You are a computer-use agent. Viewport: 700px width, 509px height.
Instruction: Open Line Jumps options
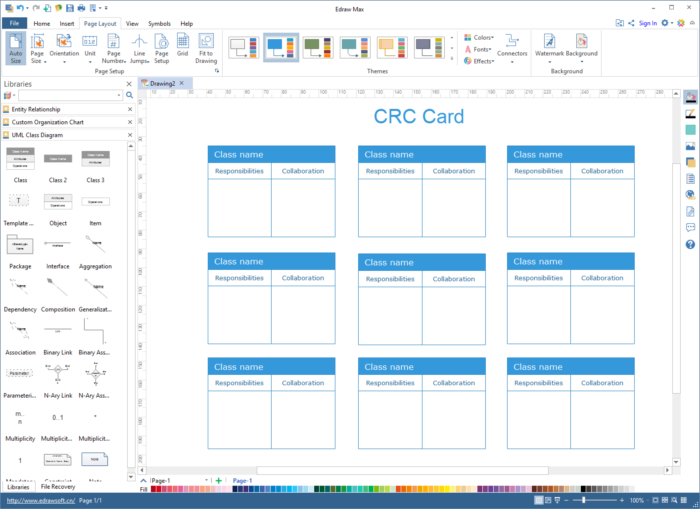tap(139, 49)
